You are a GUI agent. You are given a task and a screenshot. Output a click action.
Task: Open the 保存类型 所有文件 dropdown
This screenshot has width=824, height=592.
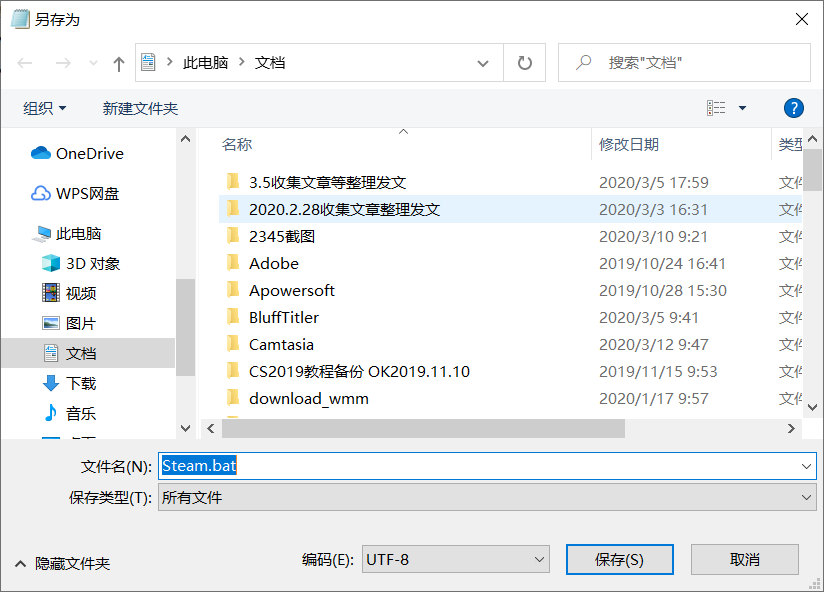coord(487,497)
